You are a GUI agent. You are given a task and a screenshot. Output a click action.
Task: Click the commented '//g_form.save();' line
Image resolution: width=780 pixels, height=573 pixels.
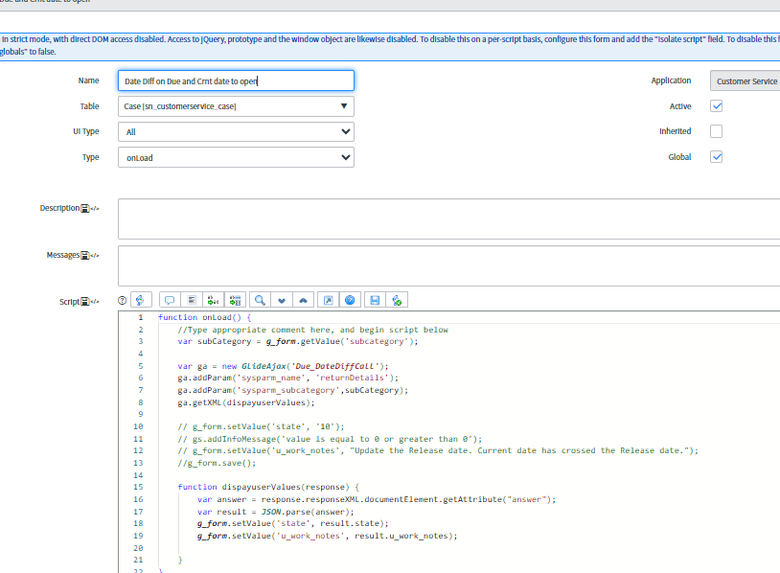(217, 463)
